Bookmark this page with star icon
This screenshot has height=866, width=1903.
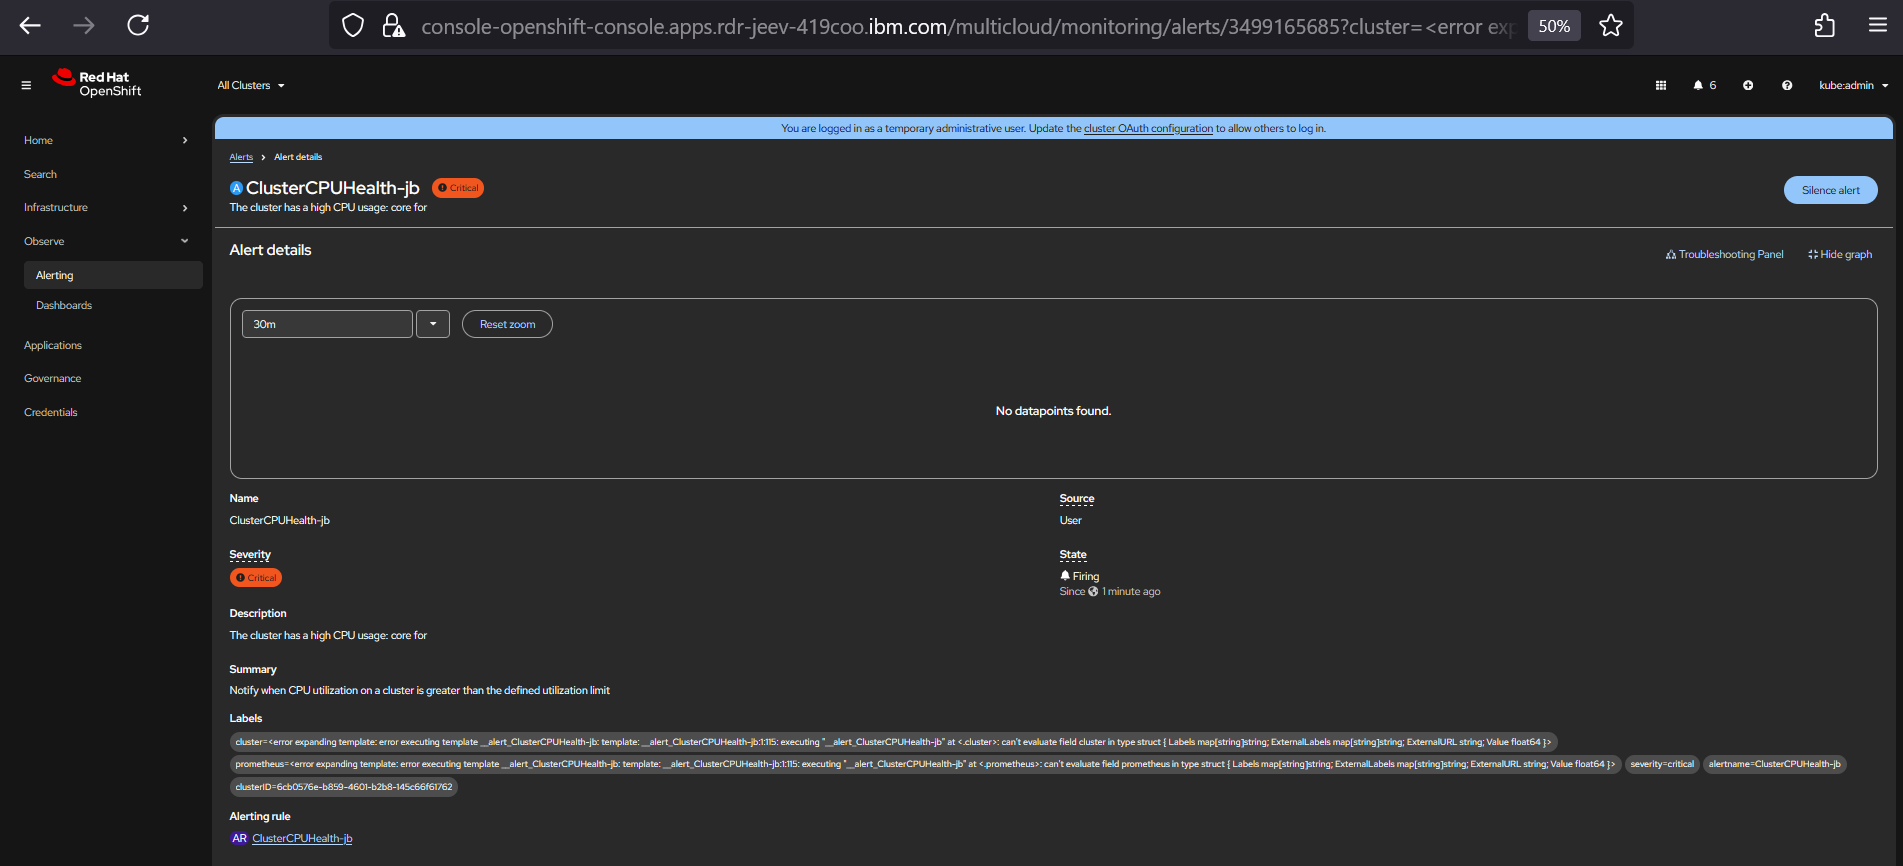tap(1611, 26)
